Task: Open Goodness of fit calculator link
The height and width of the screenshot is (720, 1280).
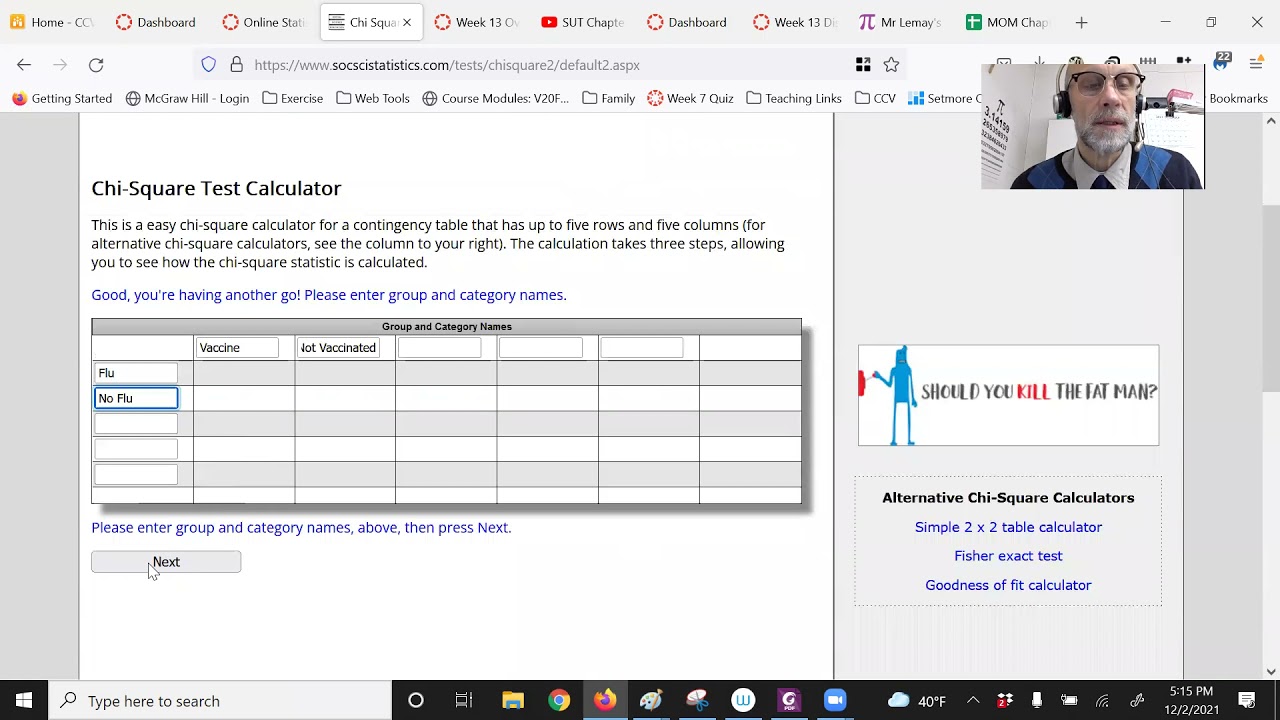Action: (1008, 585)
